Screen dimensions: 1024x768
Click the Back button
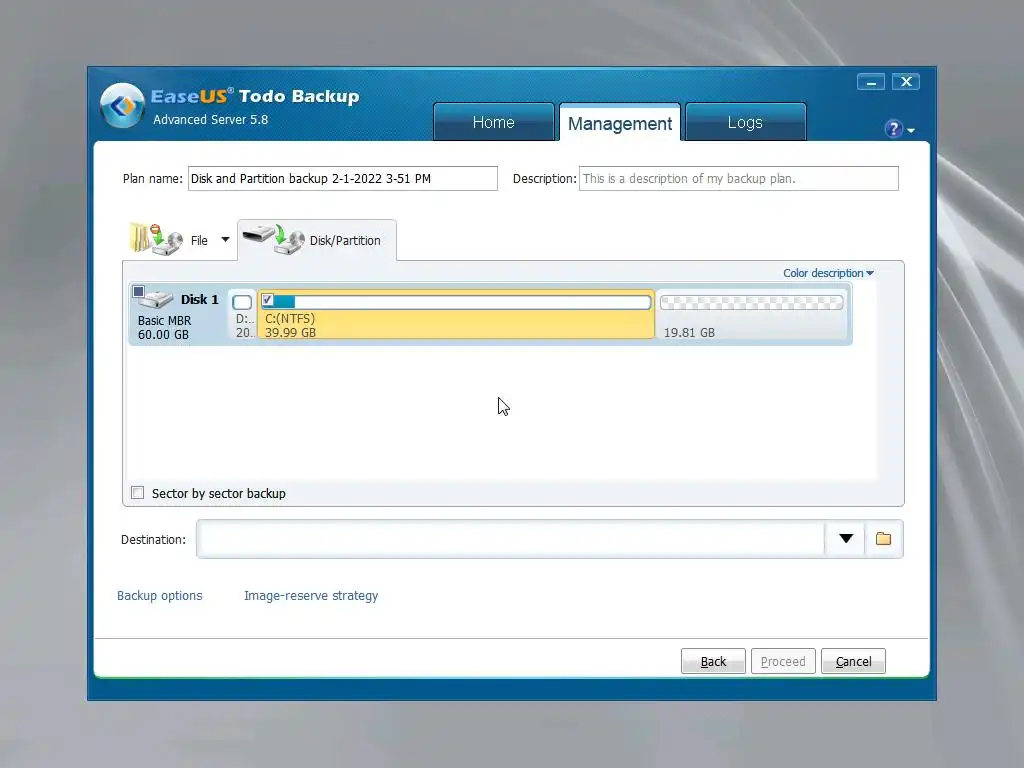(713, 661)
